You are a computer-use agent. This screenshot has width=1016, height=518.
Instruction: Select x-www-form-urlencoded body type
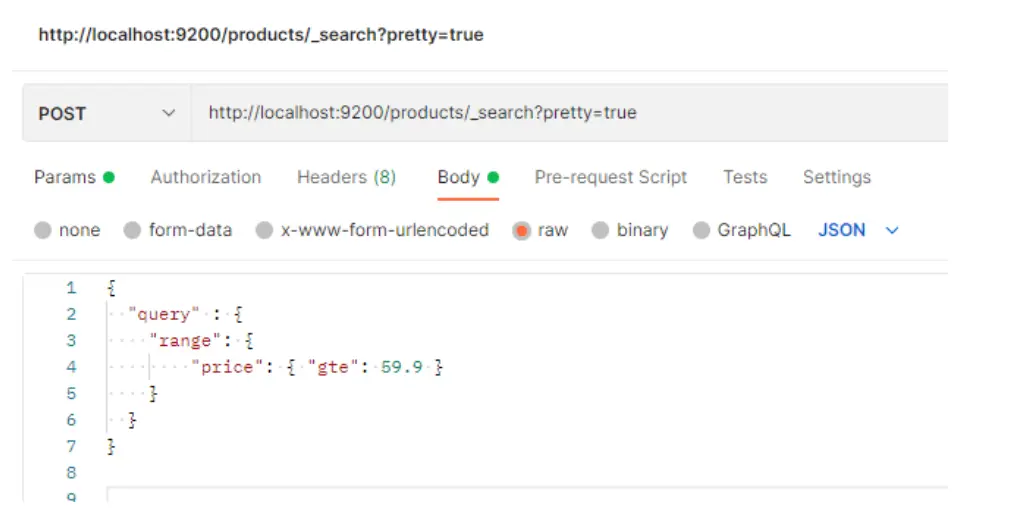(265, 230)
